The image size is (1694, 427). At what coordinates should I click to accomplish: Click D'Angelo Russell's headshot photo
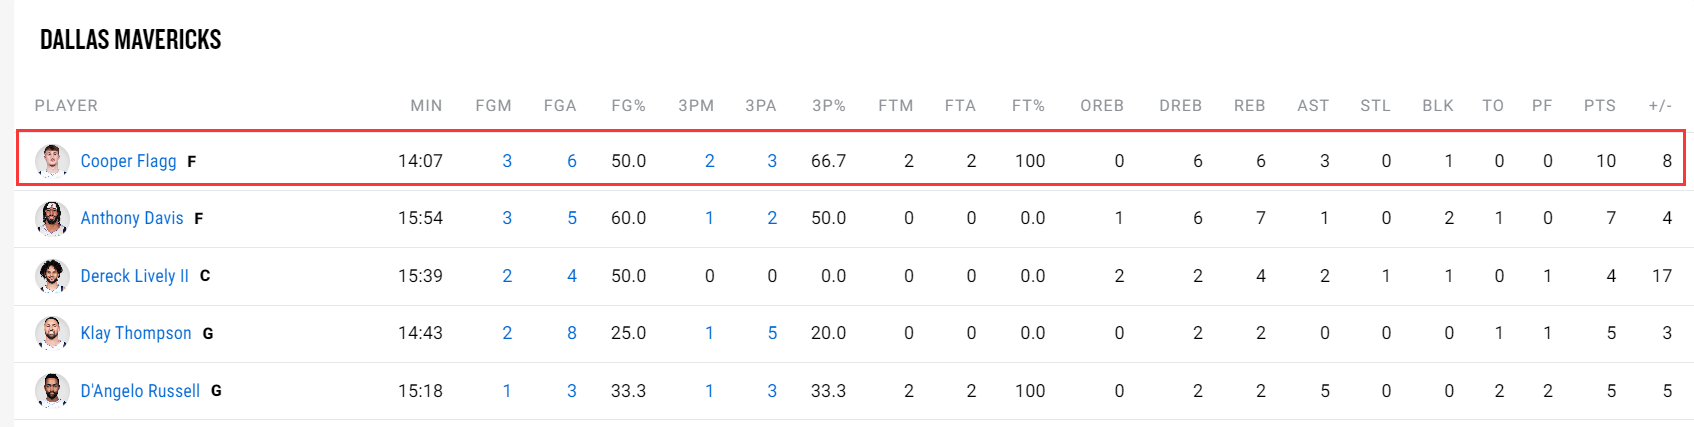[52, 390]
